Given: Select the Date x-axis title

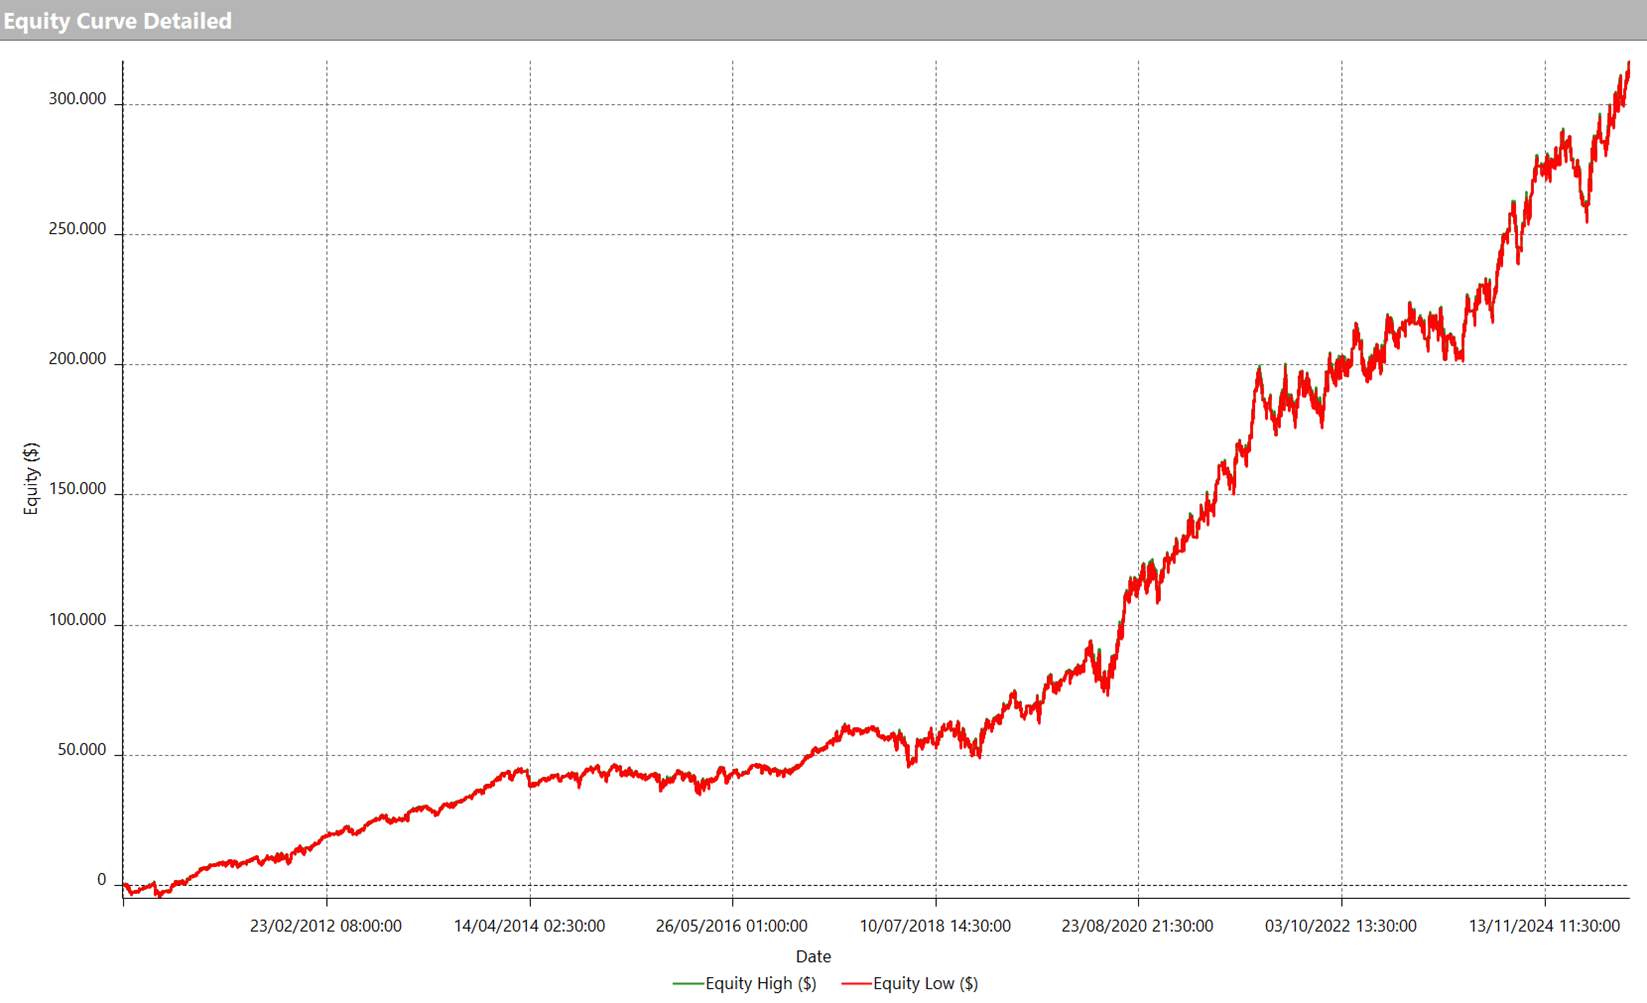Looking at the screenshot, I should tap(813, 957).
